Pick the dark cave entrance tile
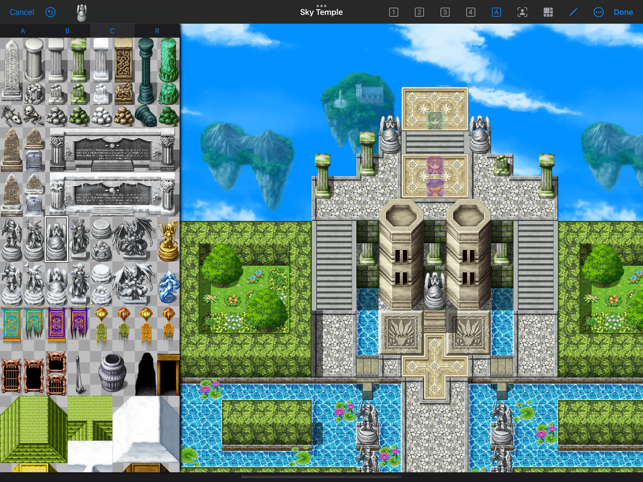The image size is (643, 482). pyautogui.click(x=146, y=374)
